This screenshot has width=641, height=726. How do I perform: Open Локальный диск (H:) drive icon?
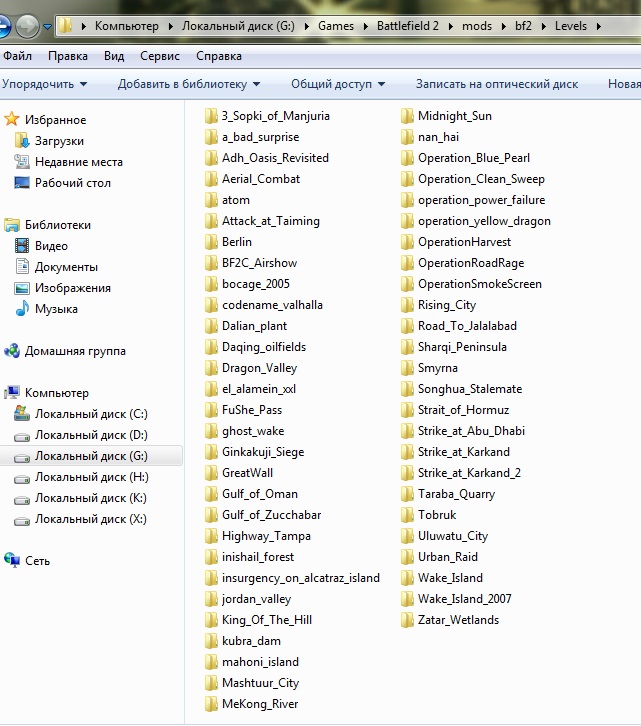(x=22, y=478)
